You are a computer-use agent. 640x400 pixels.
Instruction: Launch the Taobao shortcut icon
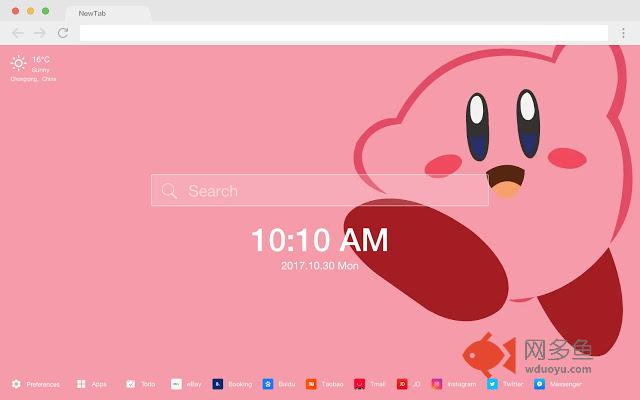[x=311, y=384]
